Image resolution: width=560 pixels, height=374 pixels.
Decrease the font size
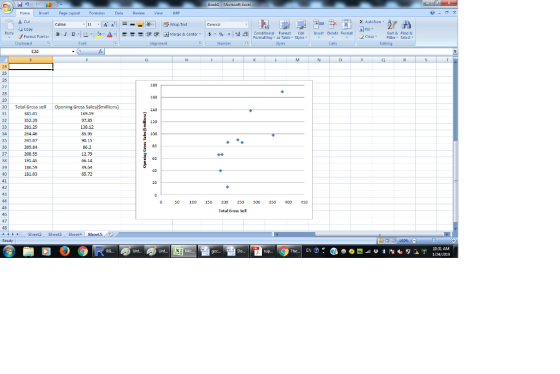pyautogui.click(x=113, y=25)
